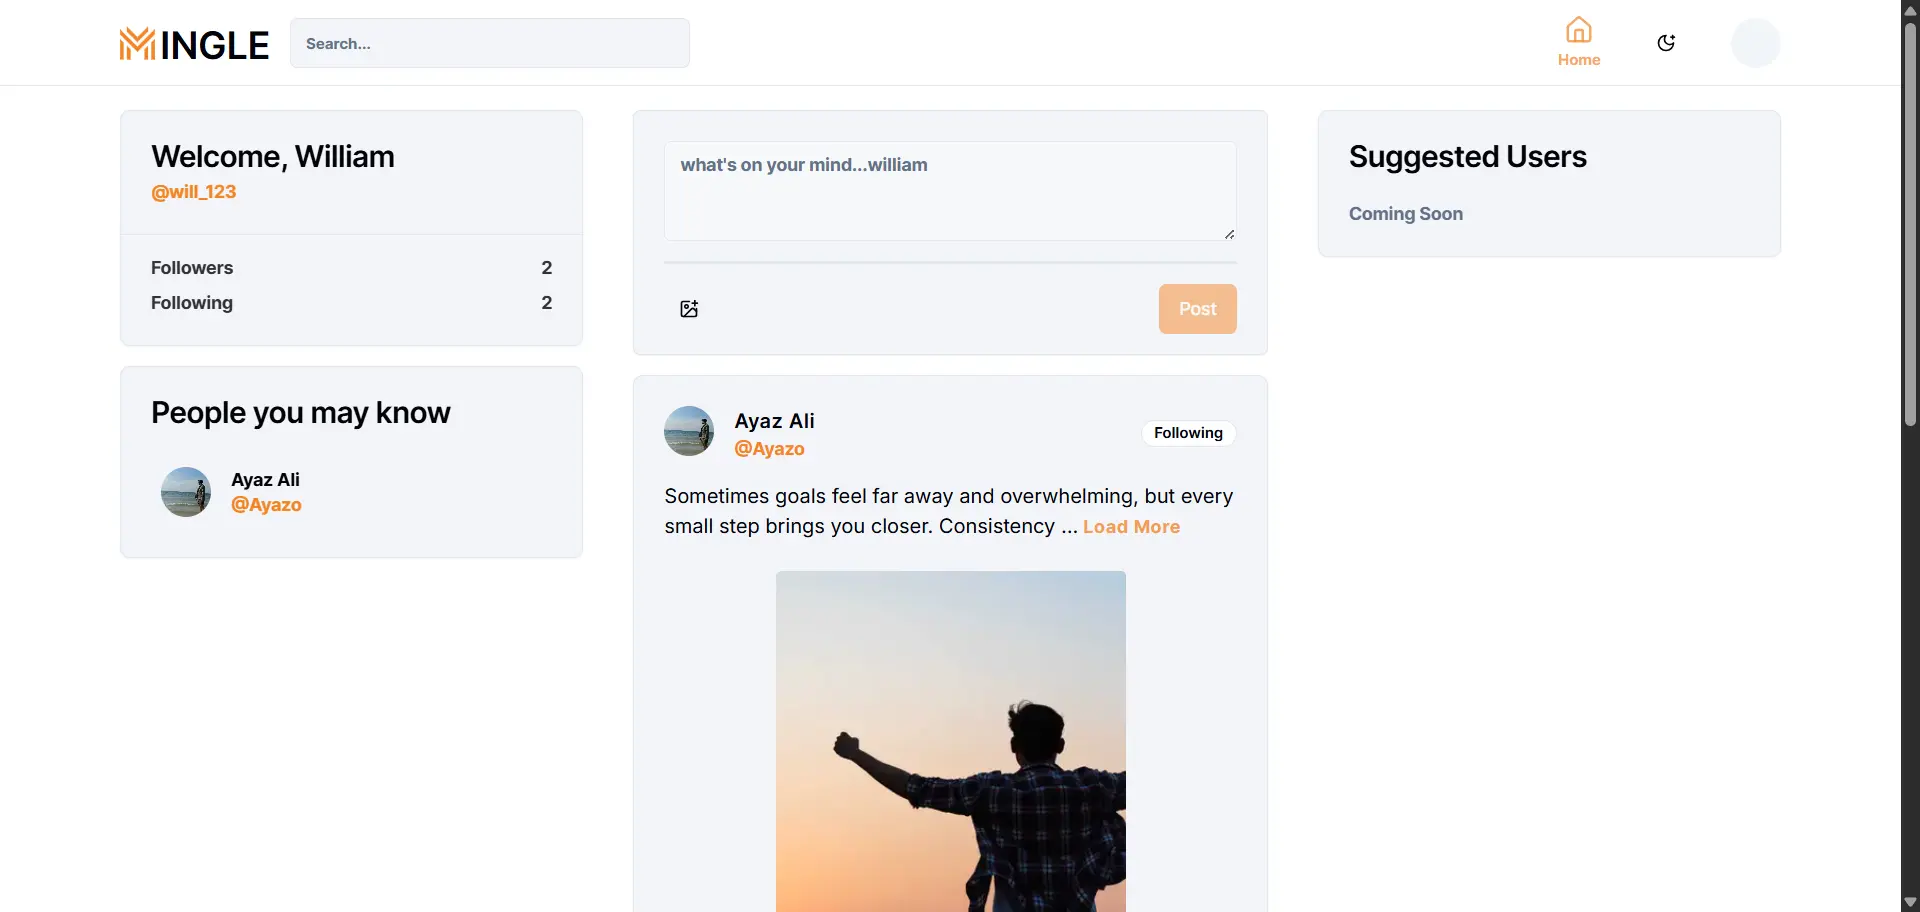Toggle the Following button on Ayaz's post
The width and height of the screenshot is (1920, 912).
point(1188,433)
